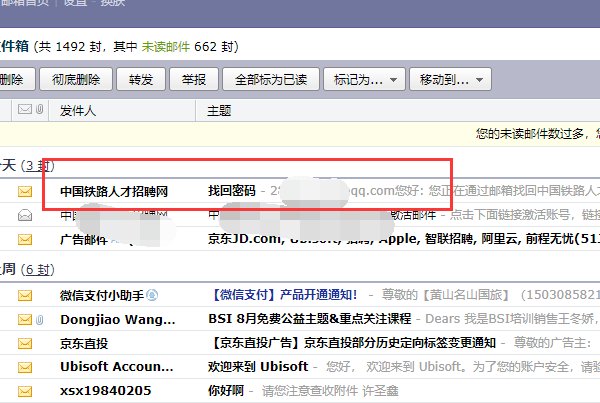This screenshot has width=600, height=403.
Task: Click the verified badge beside 微信支付小助手
Action: pyautogui.click(x=152, y=295)
